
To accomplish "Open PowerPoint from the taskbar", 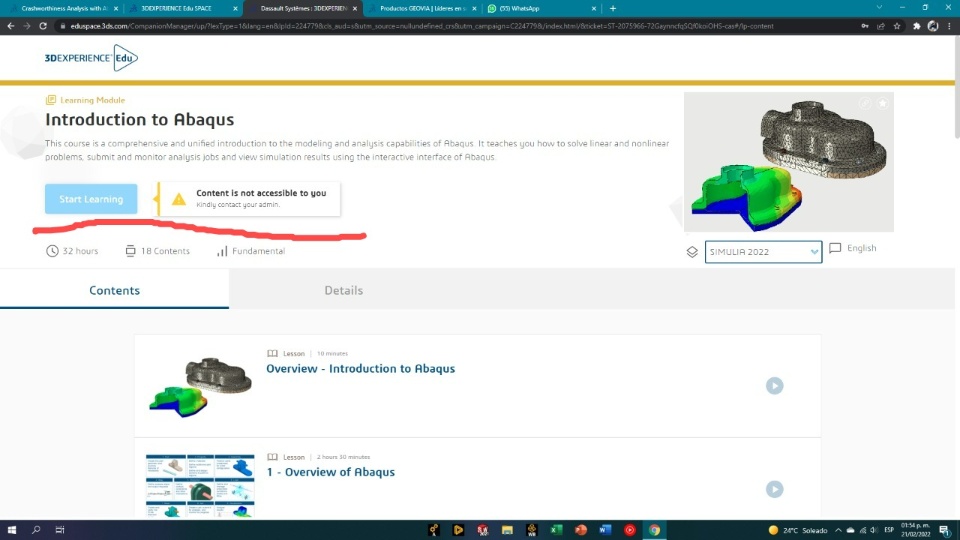I will pos(580,530).
